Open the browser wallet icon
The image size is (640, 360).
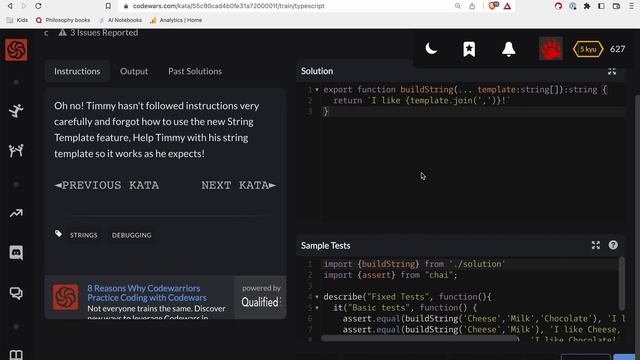pyautogui.click(x=616, y=6)
